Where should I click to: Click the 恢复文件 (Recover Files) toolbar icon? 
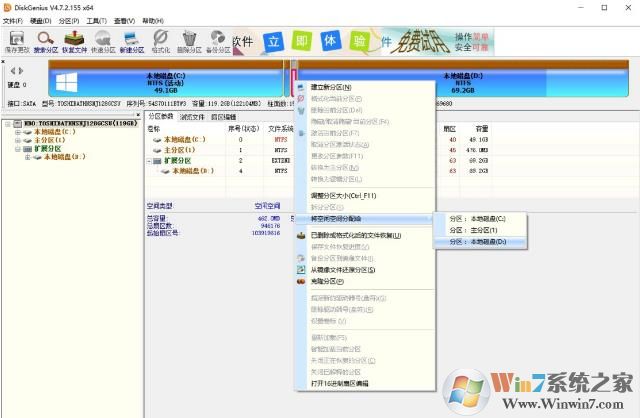tap(74, 40)
